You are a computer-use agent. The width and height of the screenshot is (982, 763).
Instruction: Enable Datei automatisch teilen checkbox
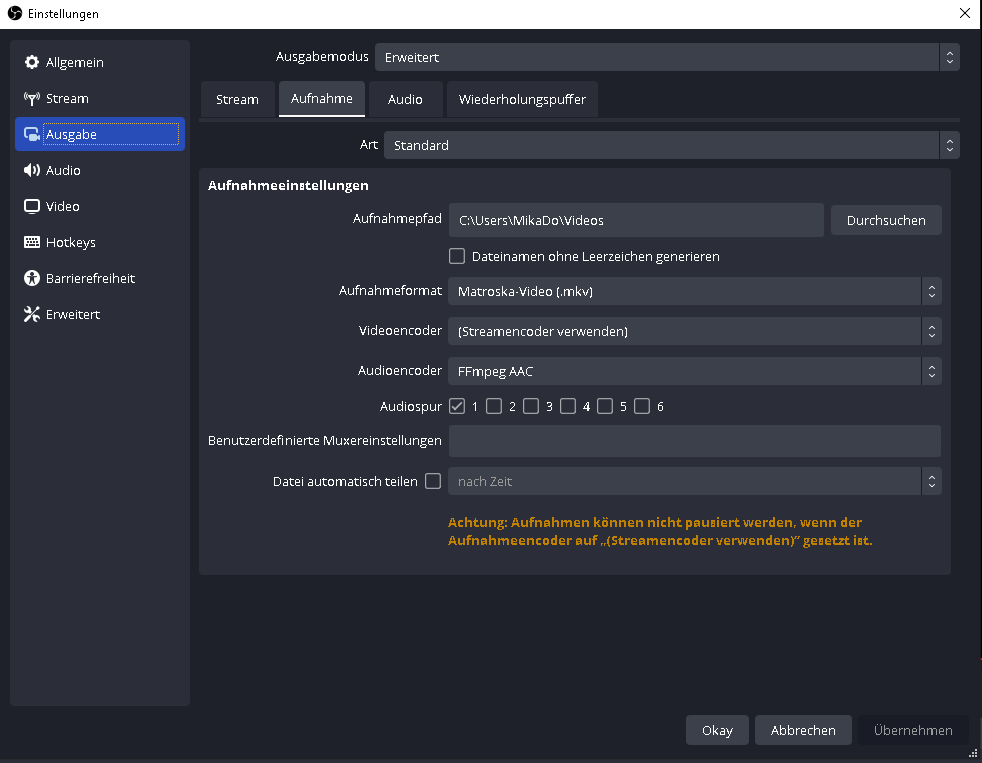tap(433, 481)
